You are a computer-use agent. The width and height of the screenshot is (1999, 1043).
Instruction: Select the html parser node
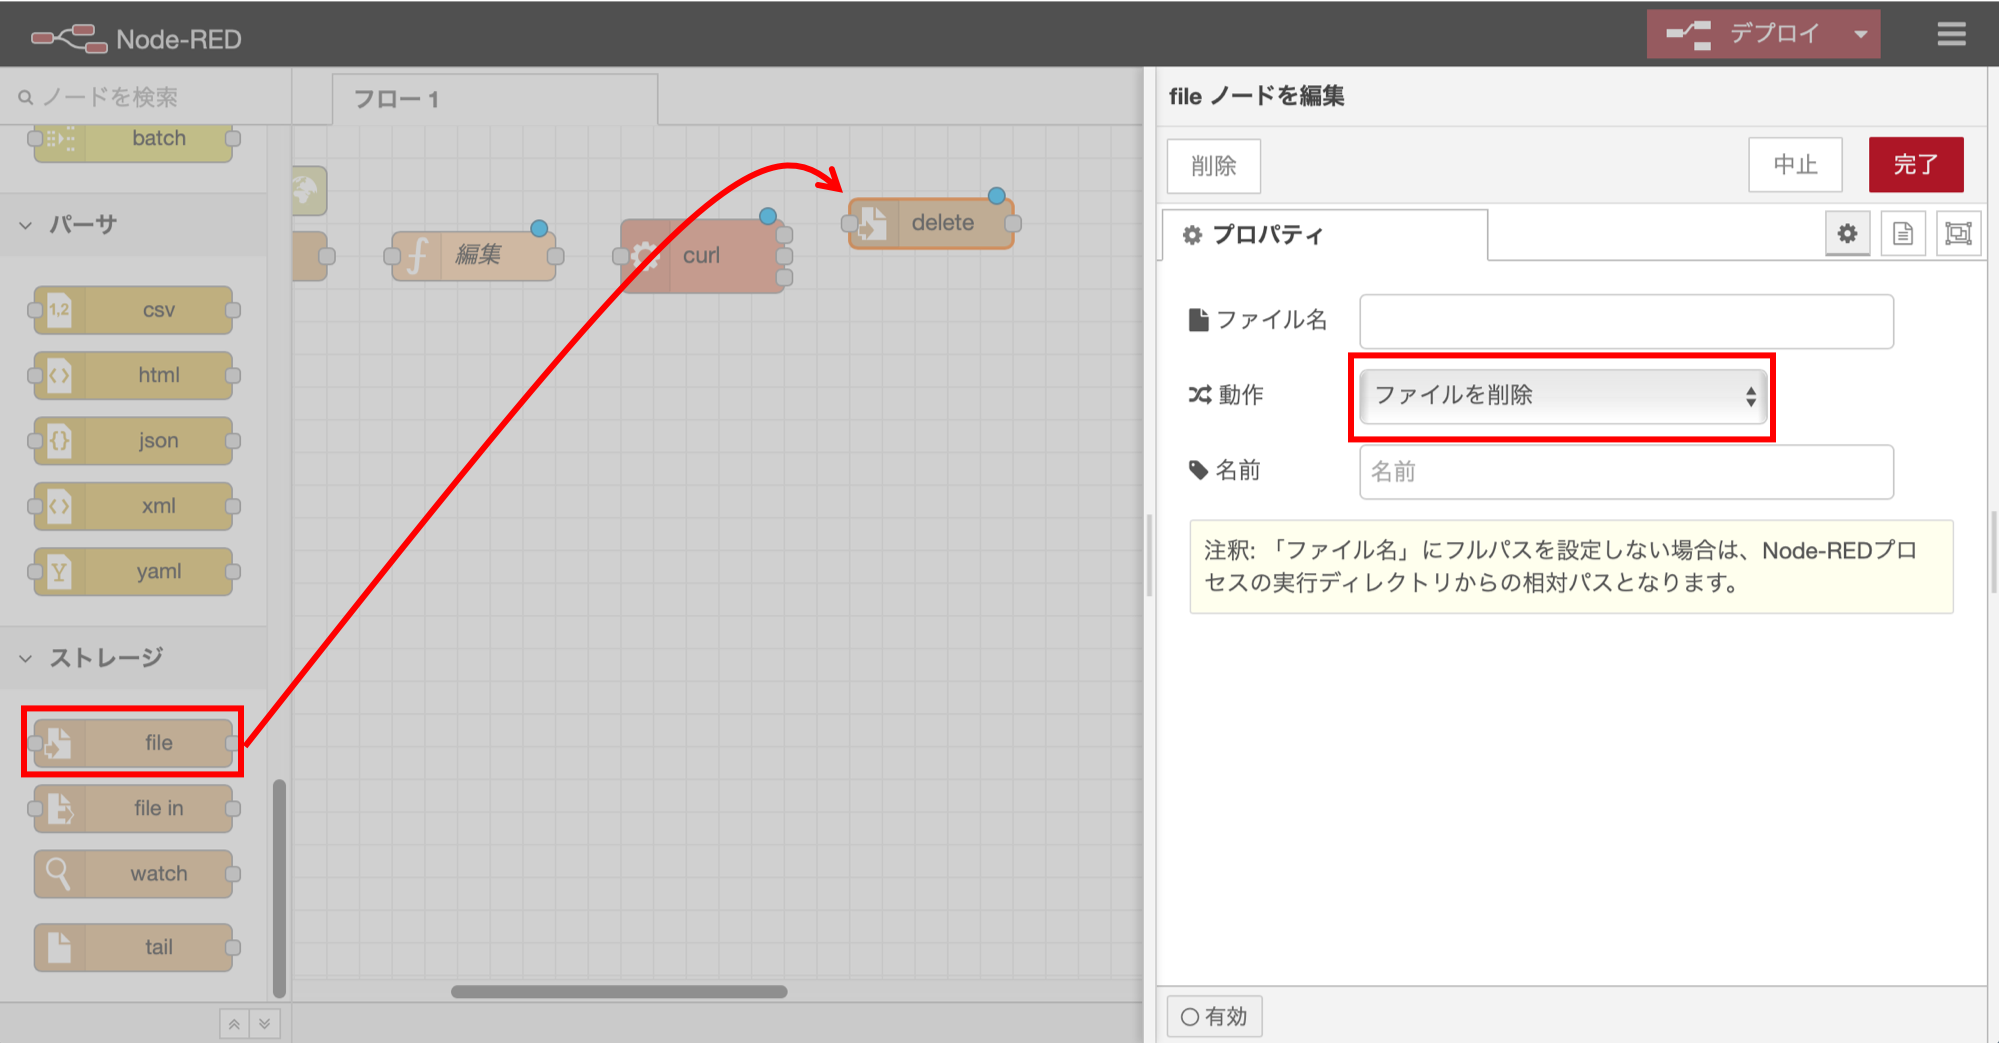coord(133,374)
